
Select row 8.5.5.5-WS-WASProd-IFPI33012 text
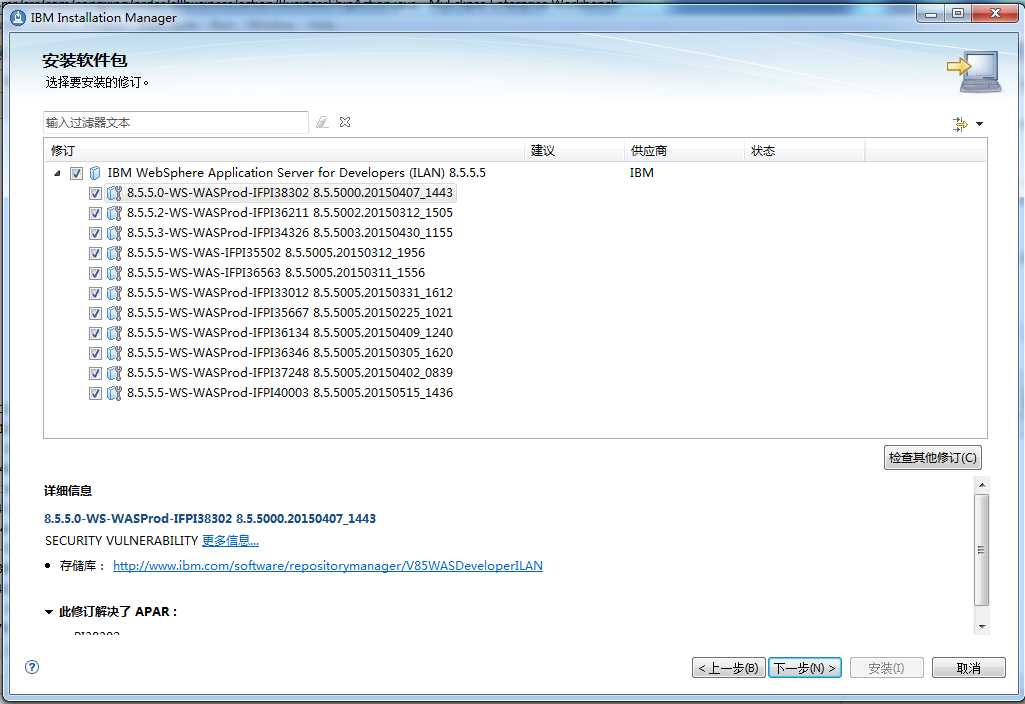click(290, 293)
